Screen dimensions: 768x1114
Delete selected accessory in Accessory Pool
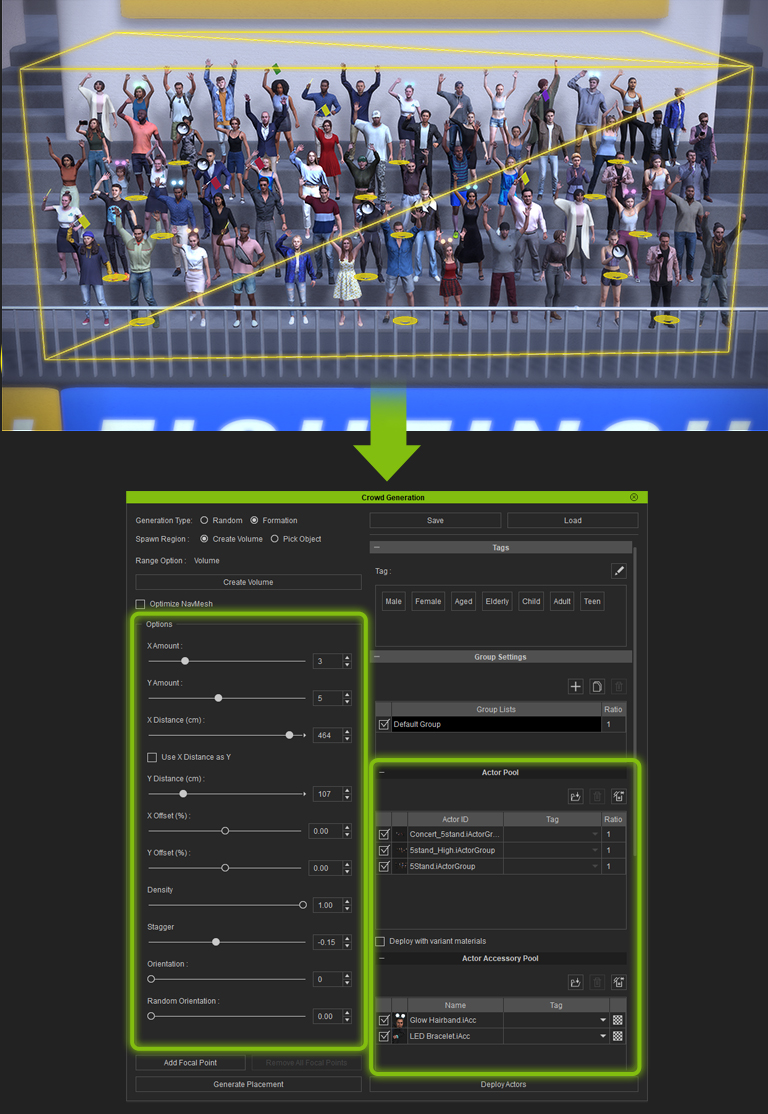pyautogui.click(x=597, y=983)
